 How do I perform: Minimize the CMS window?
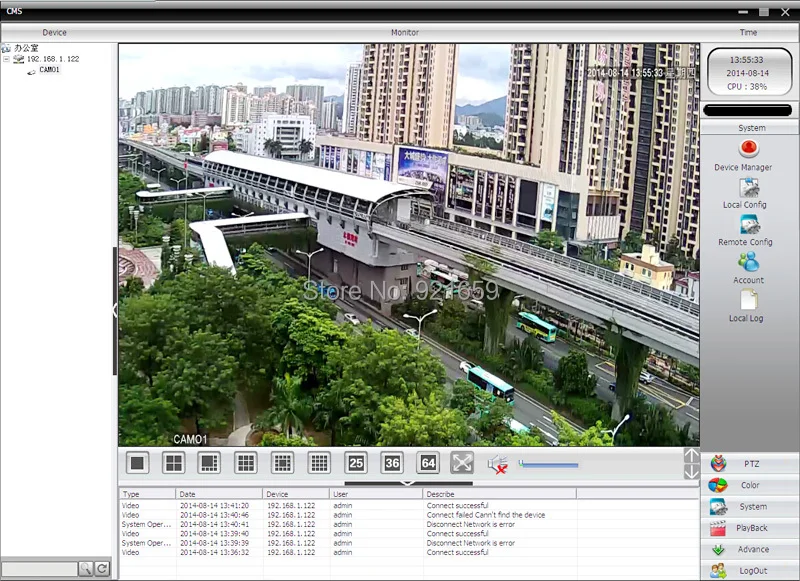[743, 12]
